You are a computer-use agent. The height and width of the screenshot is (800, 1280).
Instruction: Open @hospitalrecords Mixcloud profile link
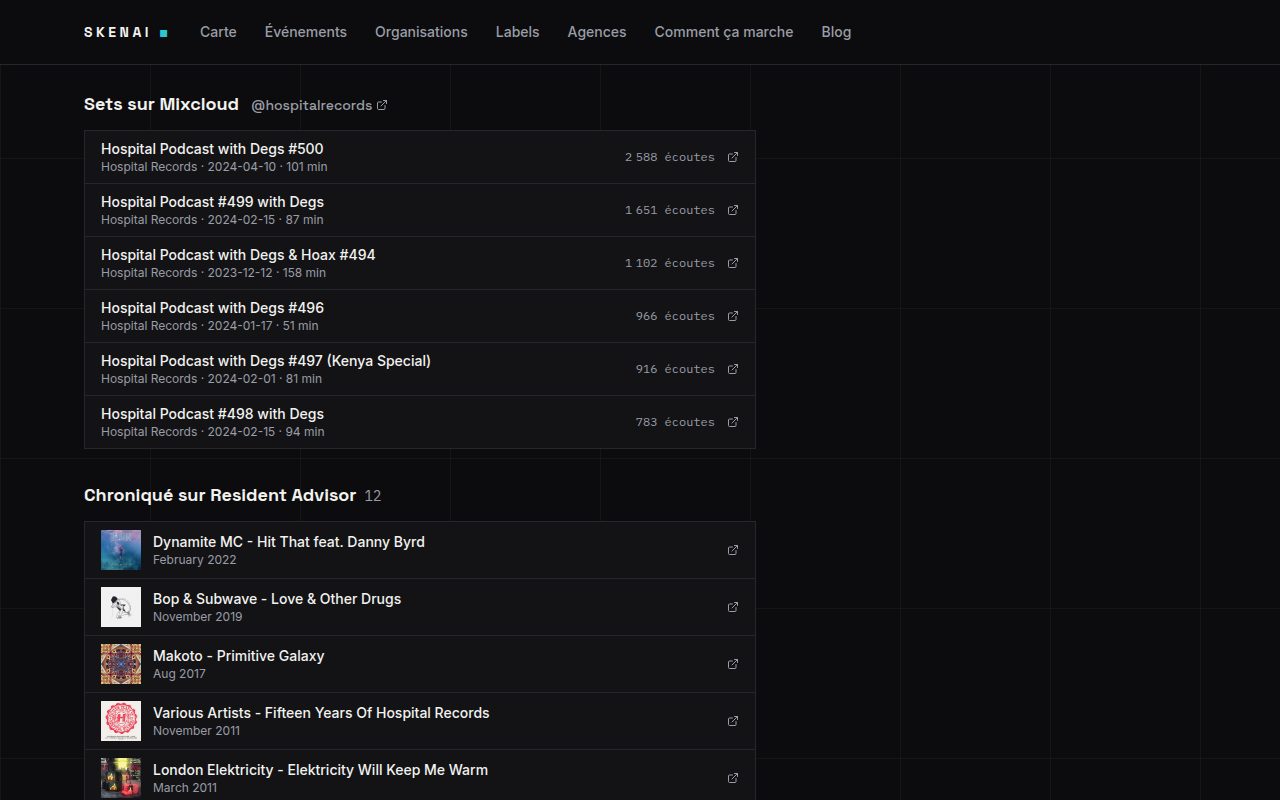319,105
